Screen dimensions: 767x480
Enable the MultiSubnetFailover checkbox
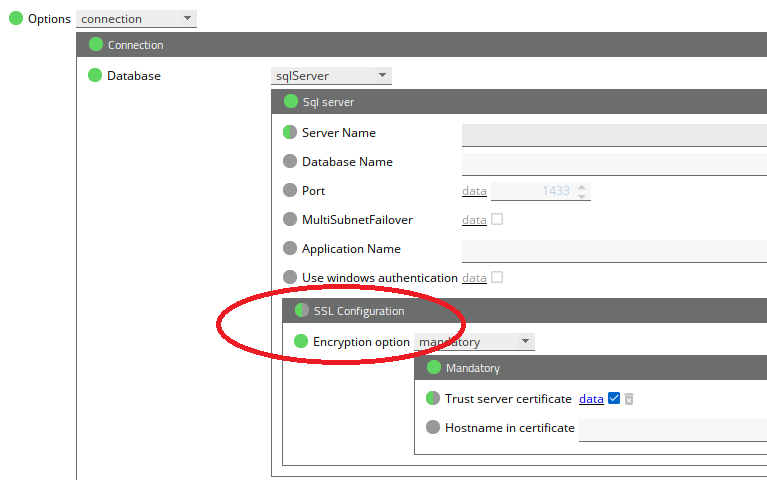point(497,219)
